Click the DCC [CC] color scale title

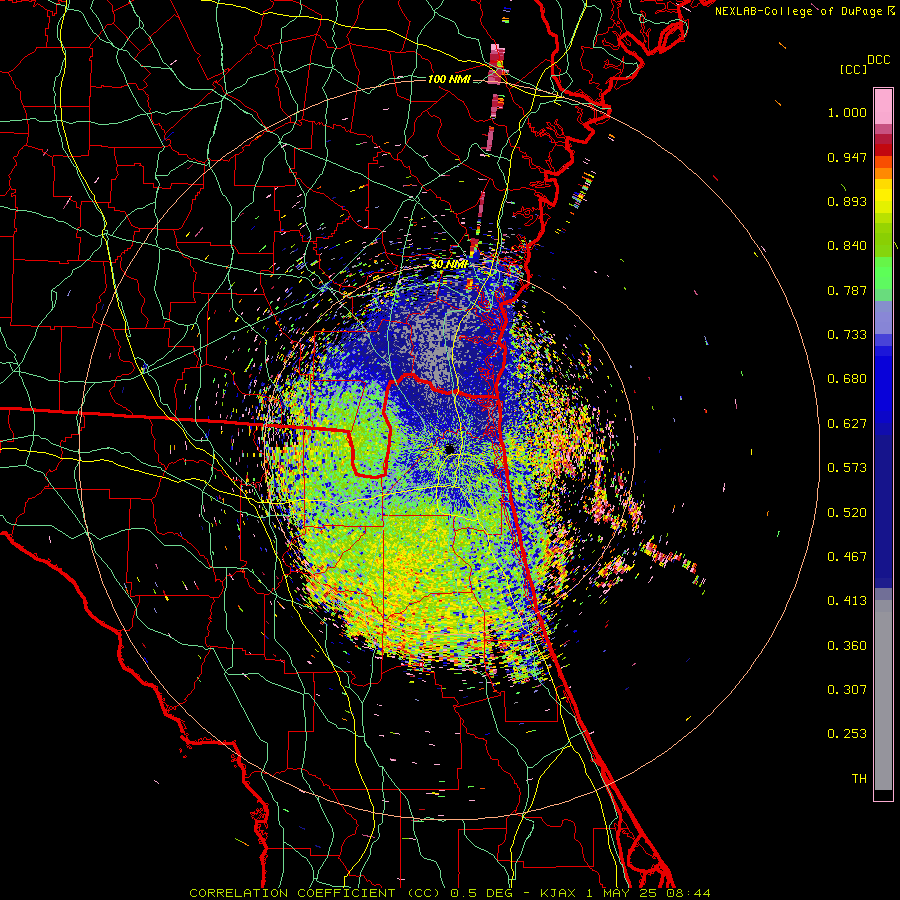pyautogui.click(x=864, y=64)
